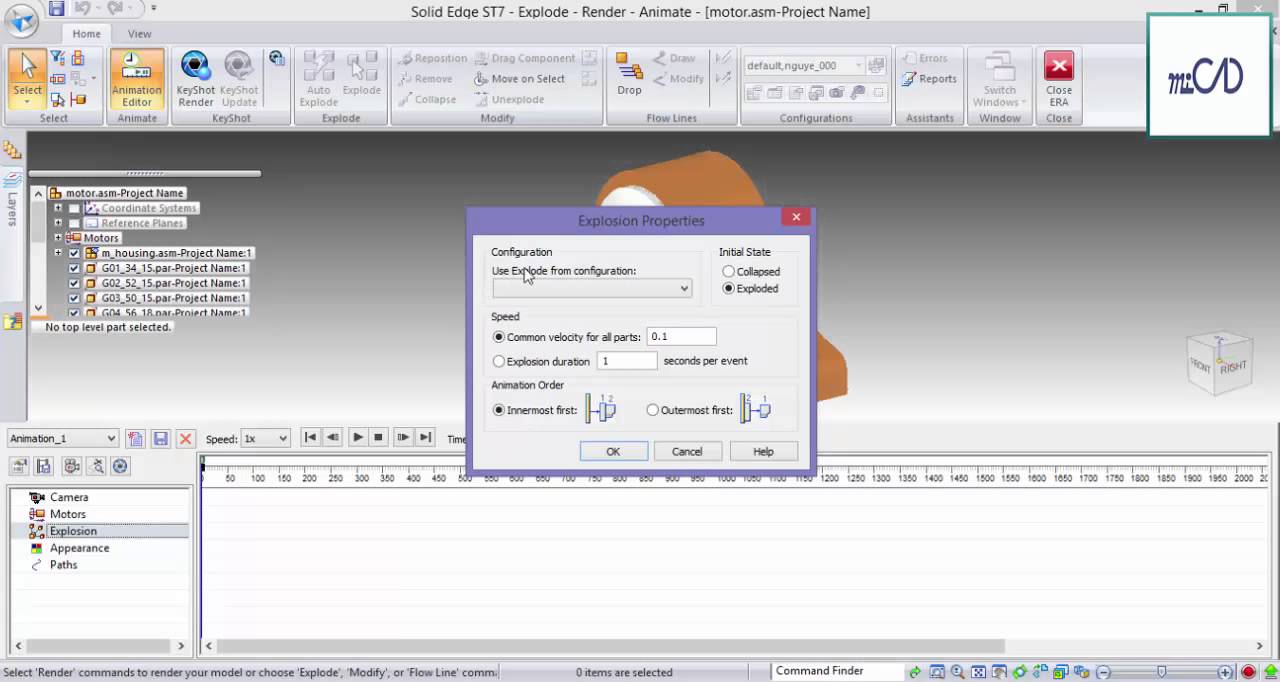
Task: Select the Drop flow line tool
Action: click(x=629, y=75)
